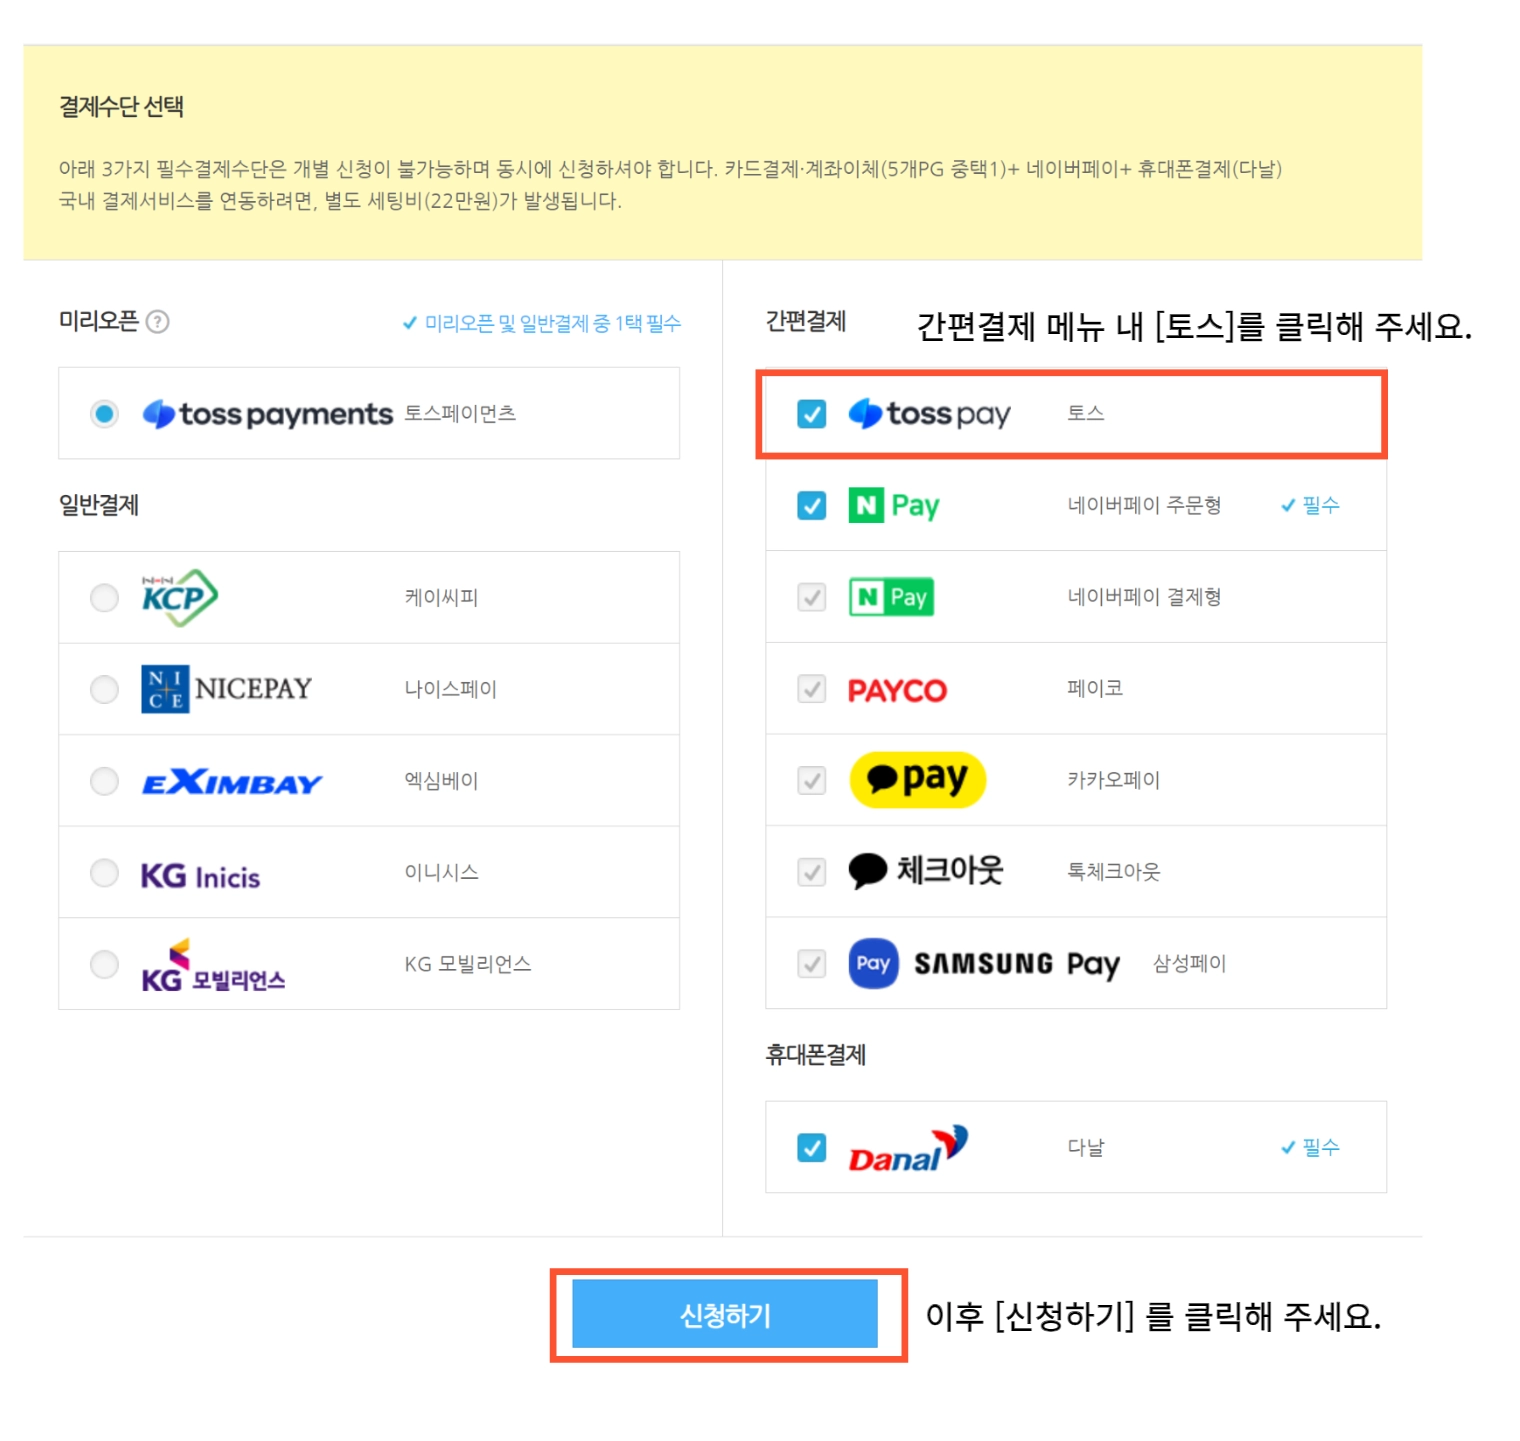Click the toss payments logo
This screenshot has height=1441, width=1520.
(x=267, y=414)
